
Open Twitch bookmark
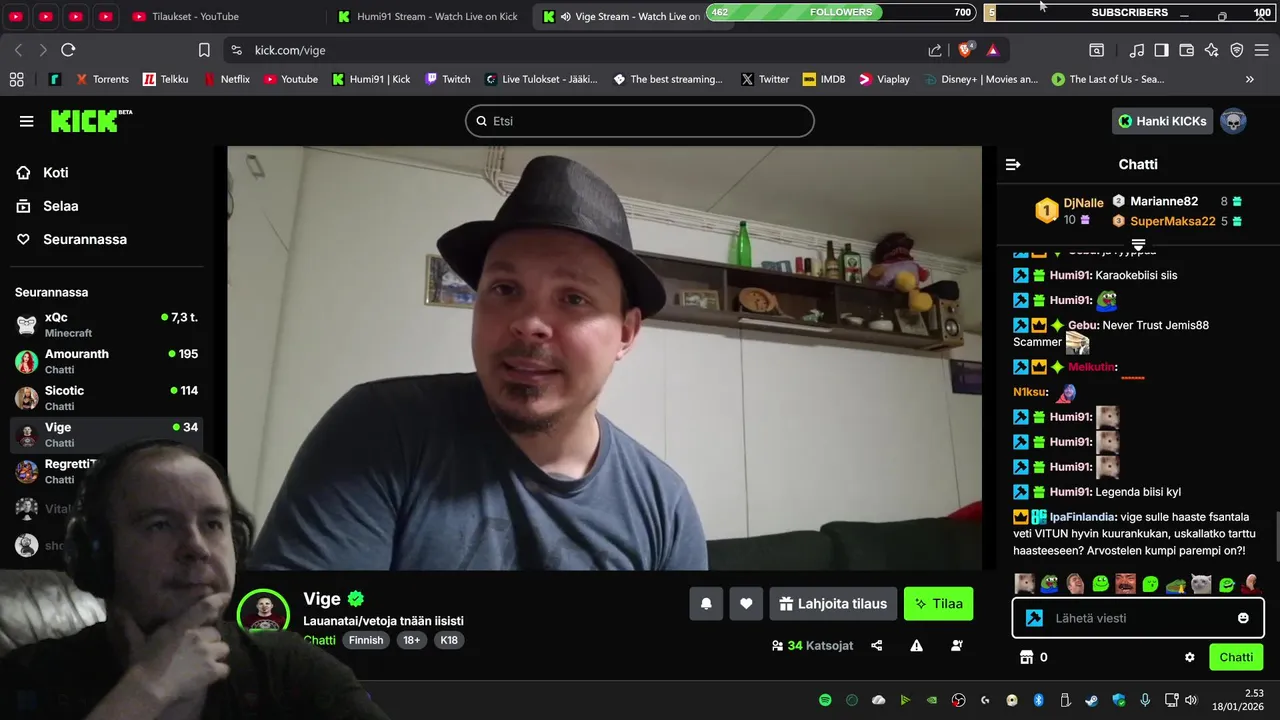(447, 79)
